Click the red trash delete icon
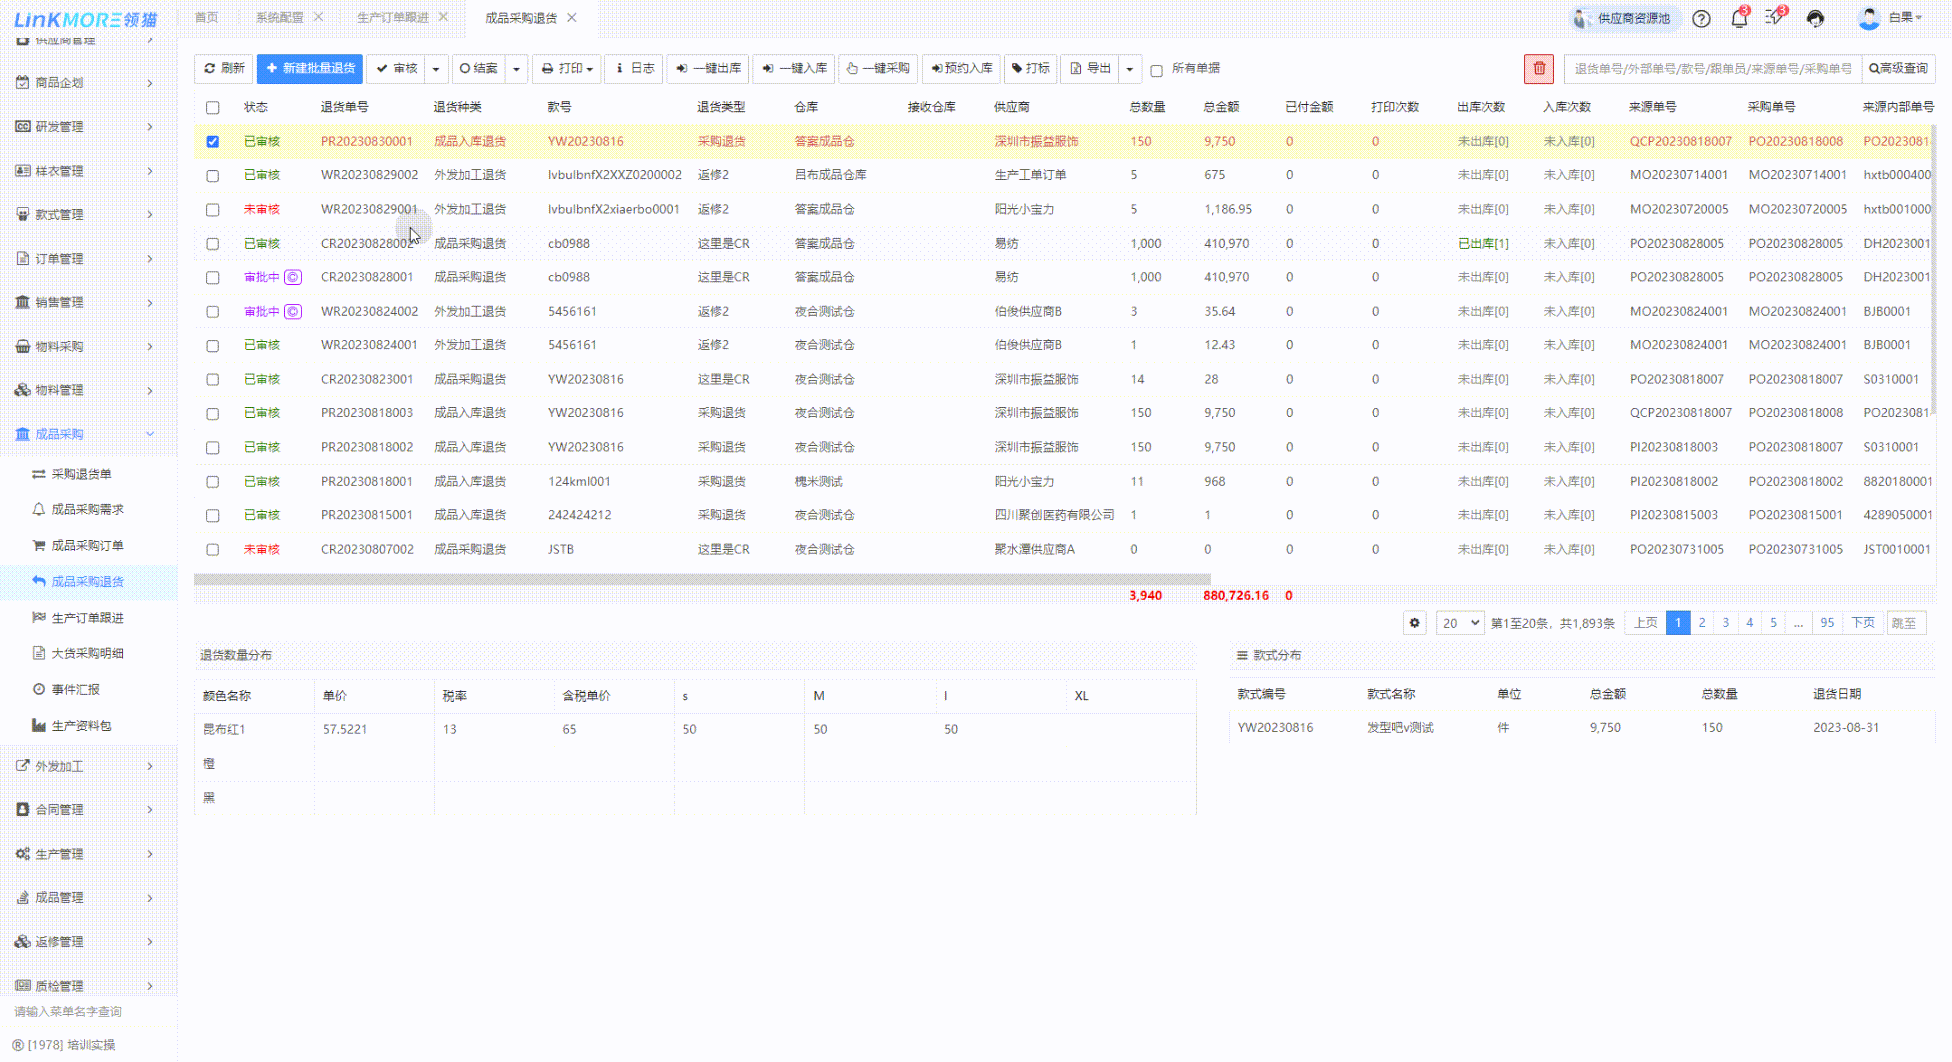This screenshot has height=1062, width=1952. tap(1539, 68)
